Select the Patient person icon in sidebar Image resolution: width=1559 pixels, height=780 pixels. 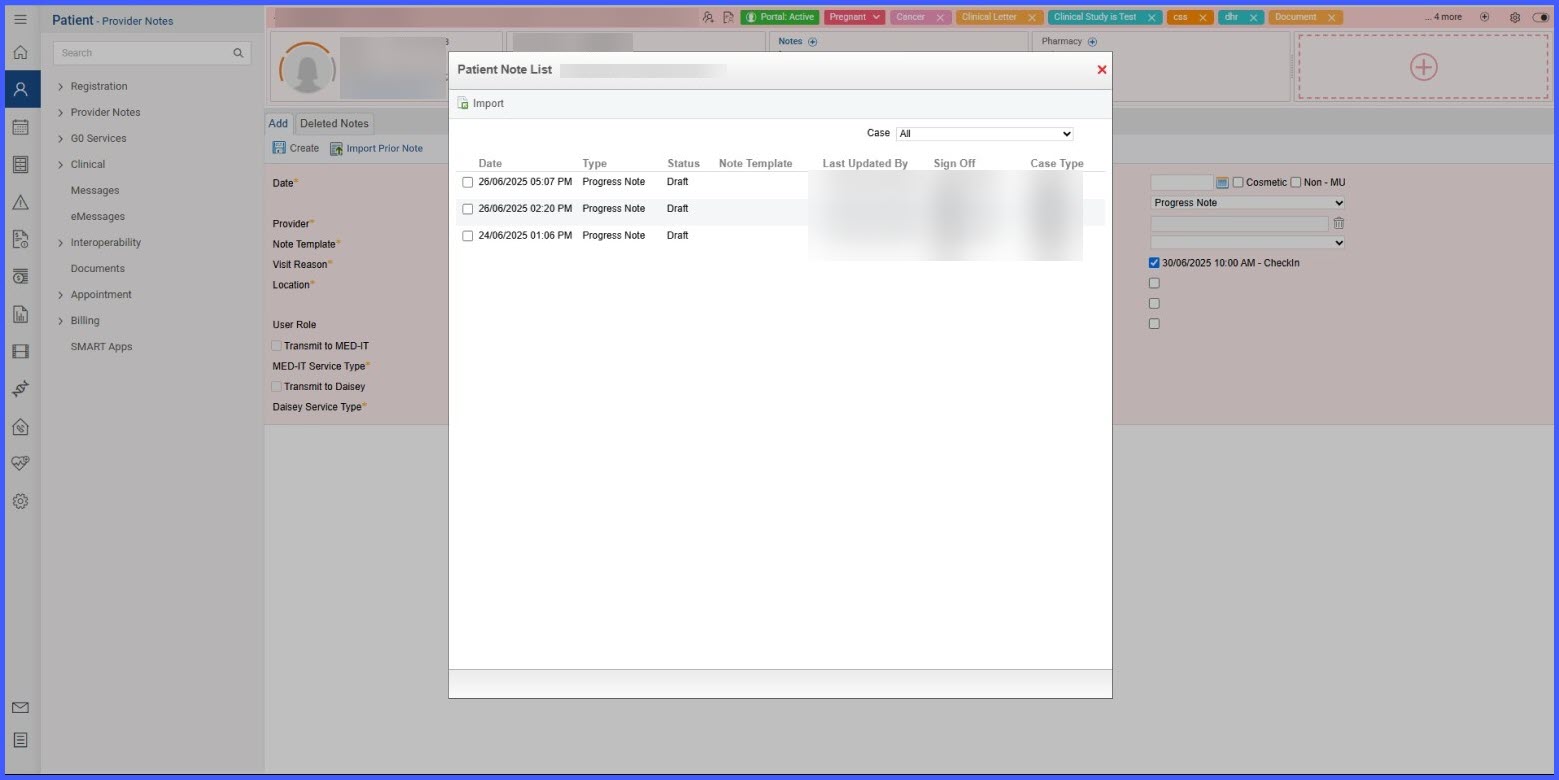click(20, 89)
